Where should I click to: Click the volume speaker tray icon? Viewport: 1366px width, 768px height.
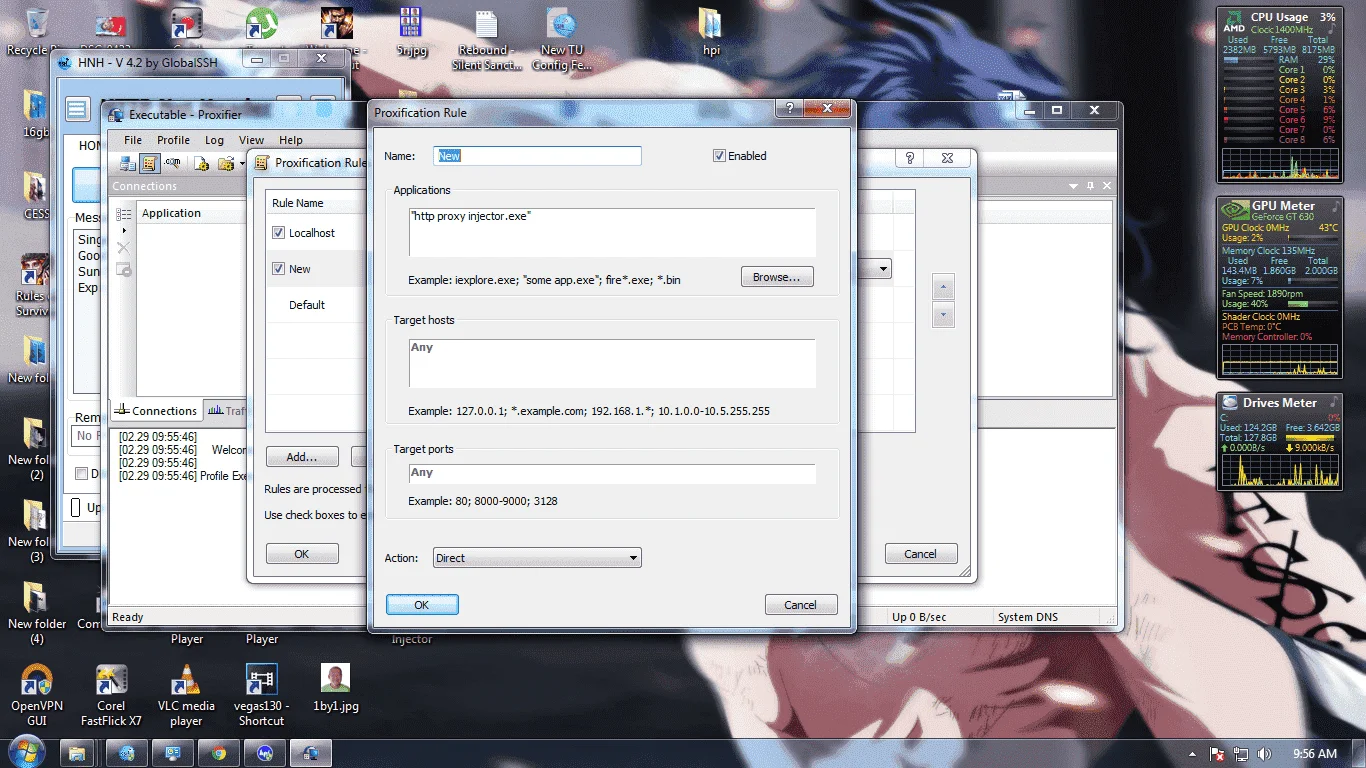pos(1265,754)
